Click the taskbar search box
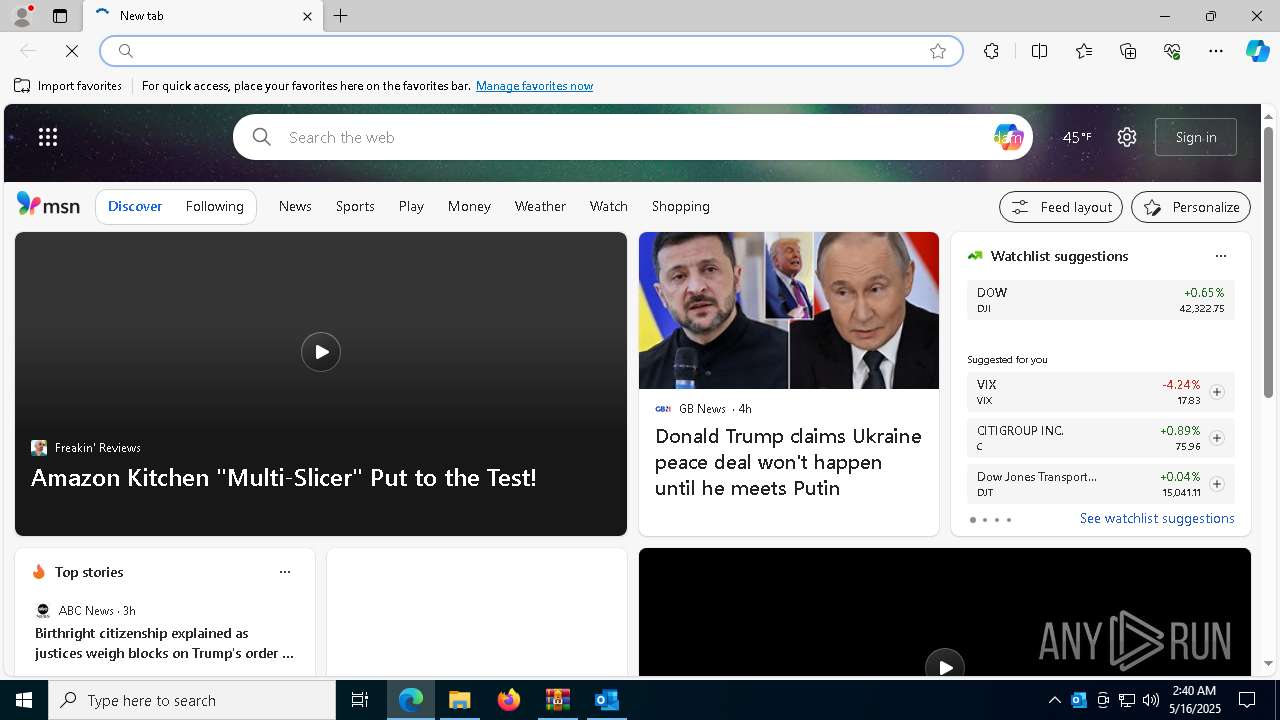This screenshot has width=1280, height=720. point(192,700)
